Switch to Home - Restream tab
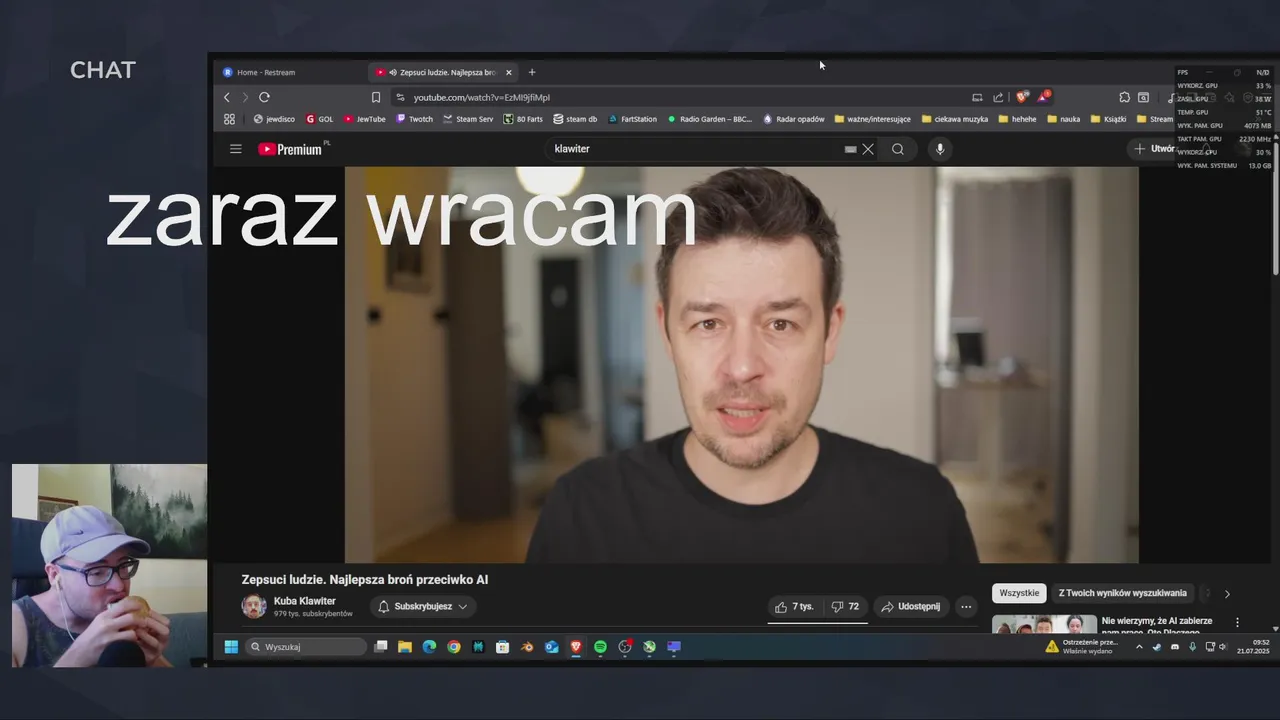Screen dimensions: 1280x720 click(x=290, y=72)
